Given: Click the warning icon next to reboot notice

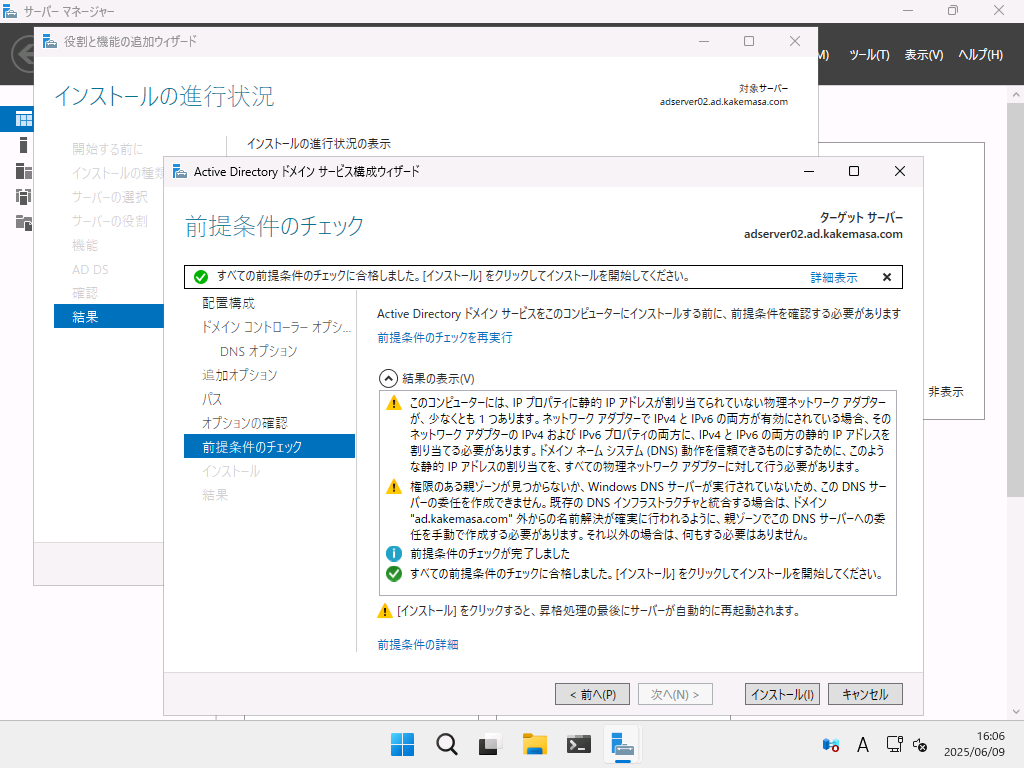Looking at the screenshot, I should pos(385,611).
